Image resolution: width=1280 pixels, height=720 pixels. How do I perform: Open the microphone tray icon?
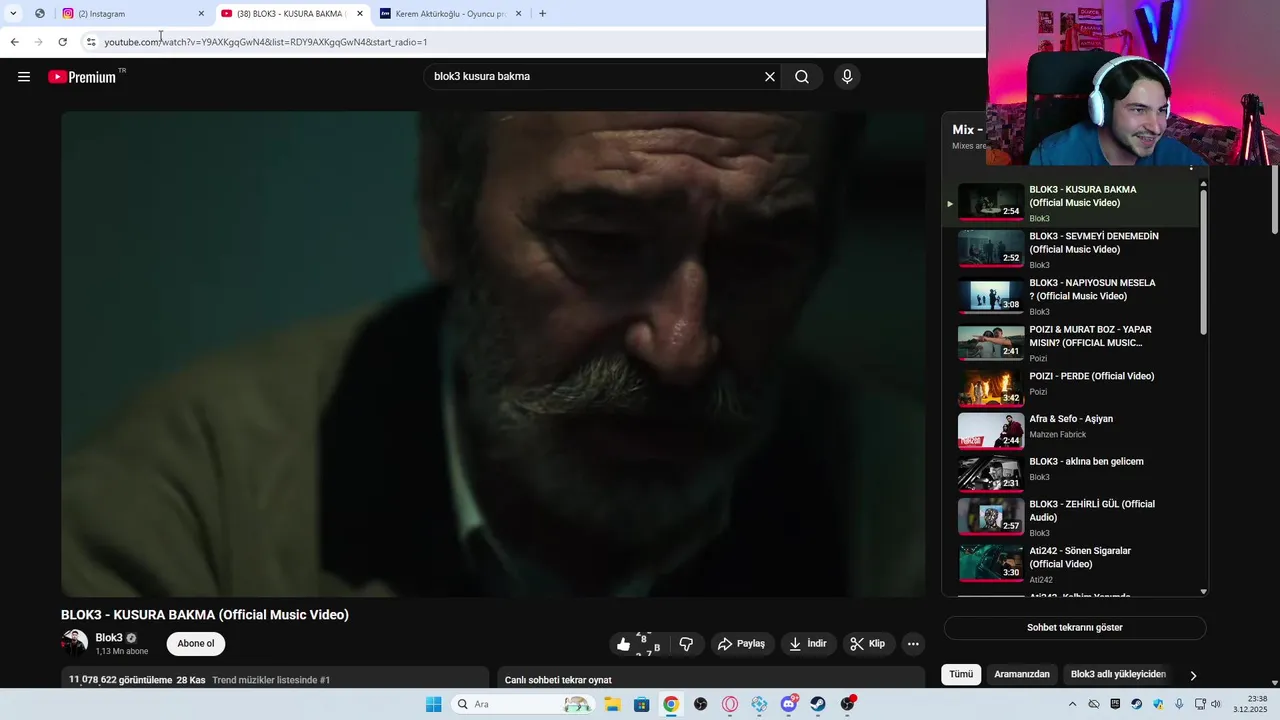[x=1179, y=704]
